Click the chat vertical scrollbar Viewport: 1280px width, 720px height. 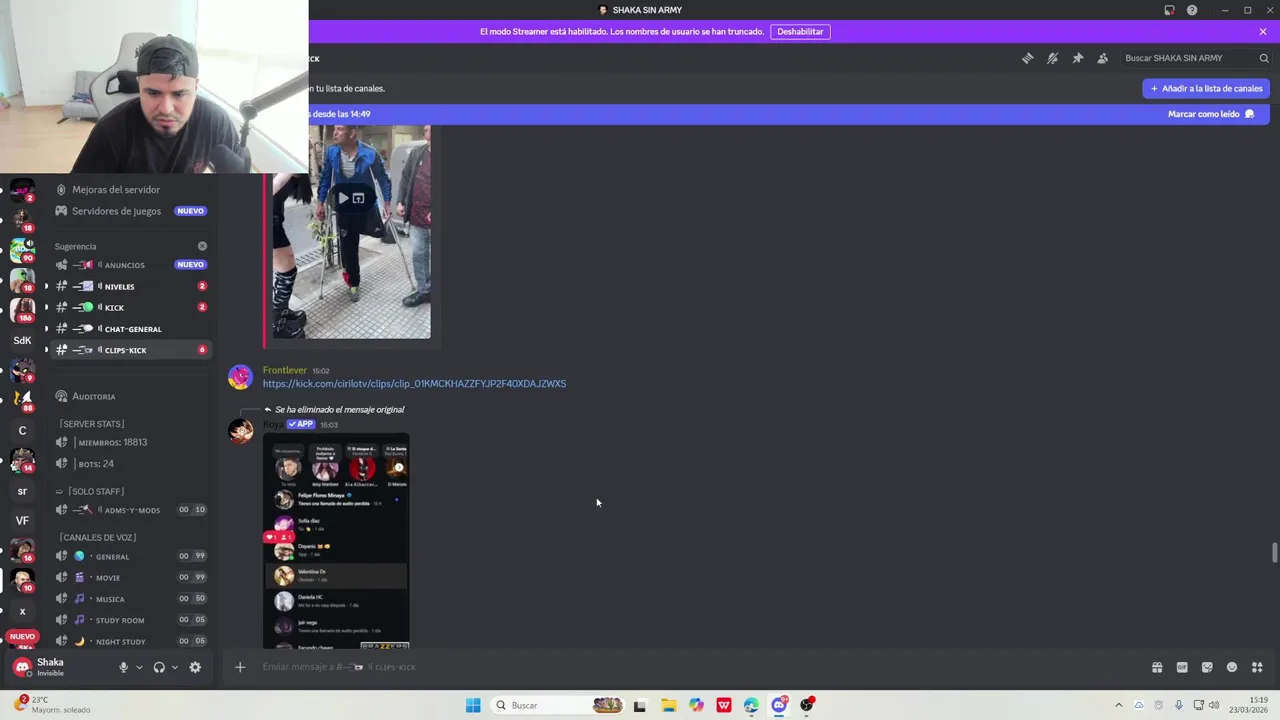point(1274,553)
